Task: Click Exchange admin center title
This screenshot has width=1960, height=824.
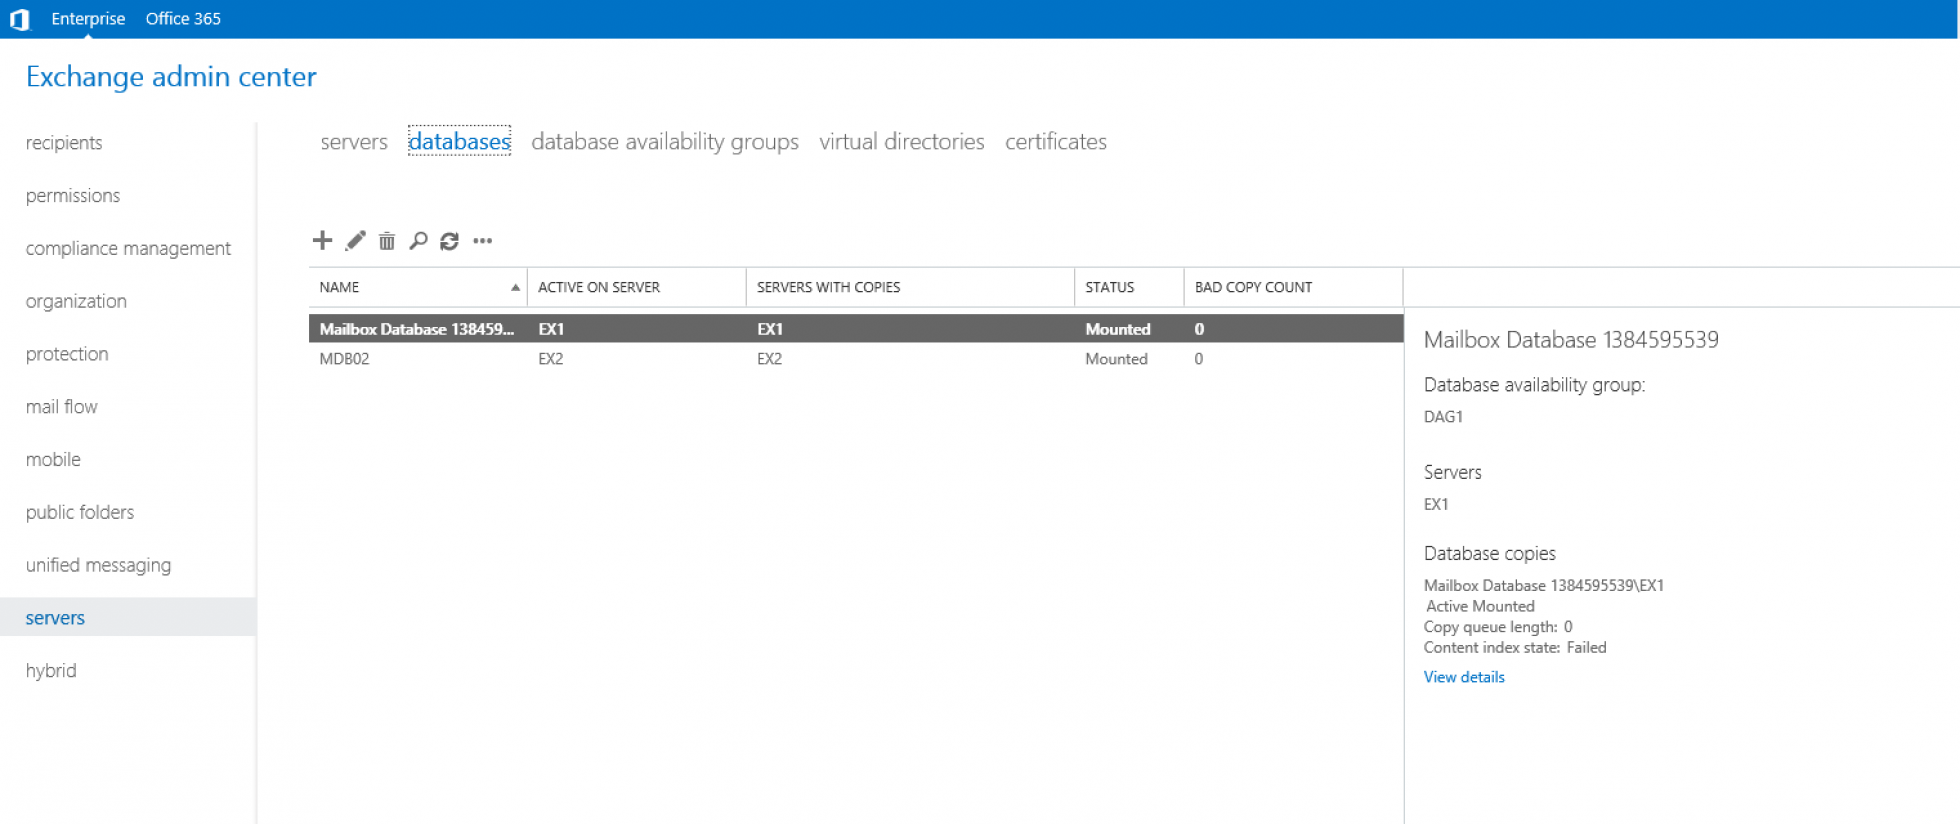Action: tap(171, 77)
